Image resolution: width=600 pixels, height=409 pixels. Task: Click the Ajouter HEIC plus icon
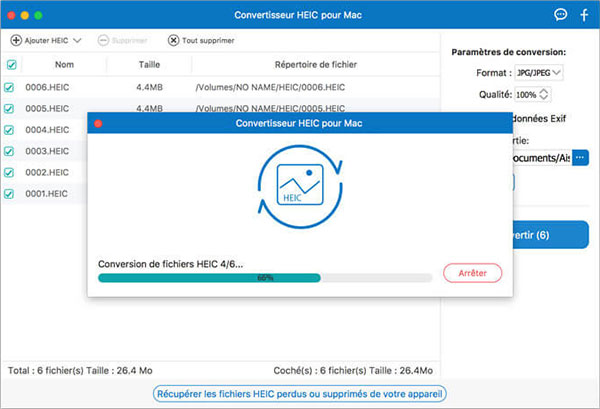click(16, 40)
